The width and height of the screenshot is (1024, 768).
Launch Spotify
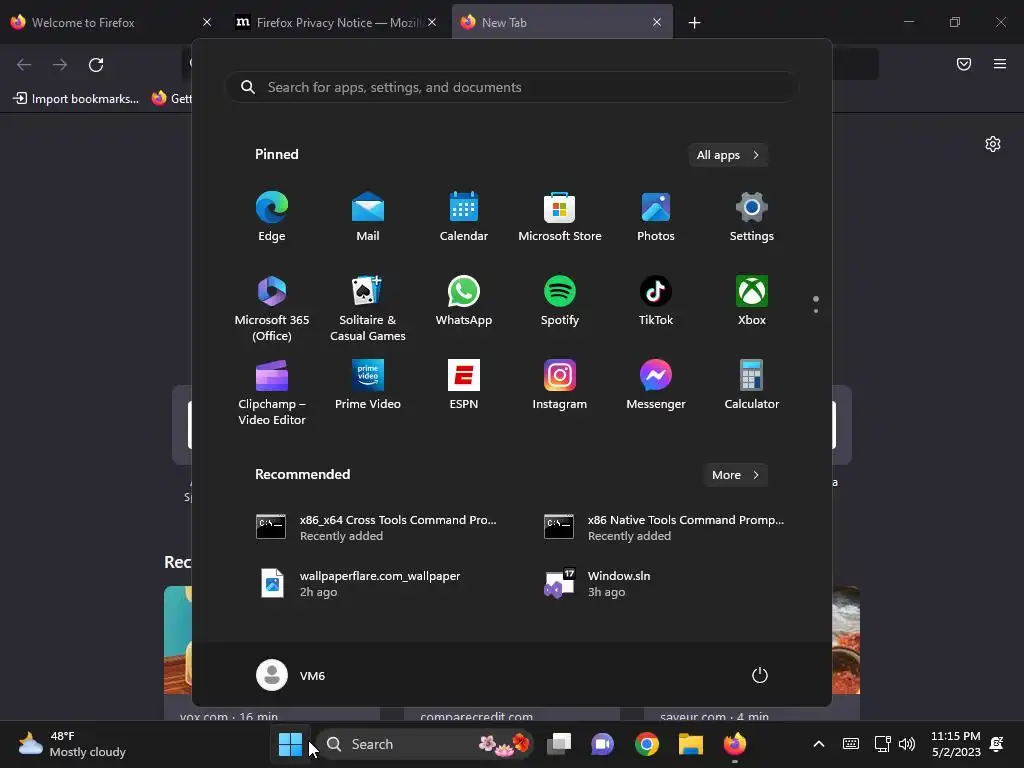click(560, 301)
